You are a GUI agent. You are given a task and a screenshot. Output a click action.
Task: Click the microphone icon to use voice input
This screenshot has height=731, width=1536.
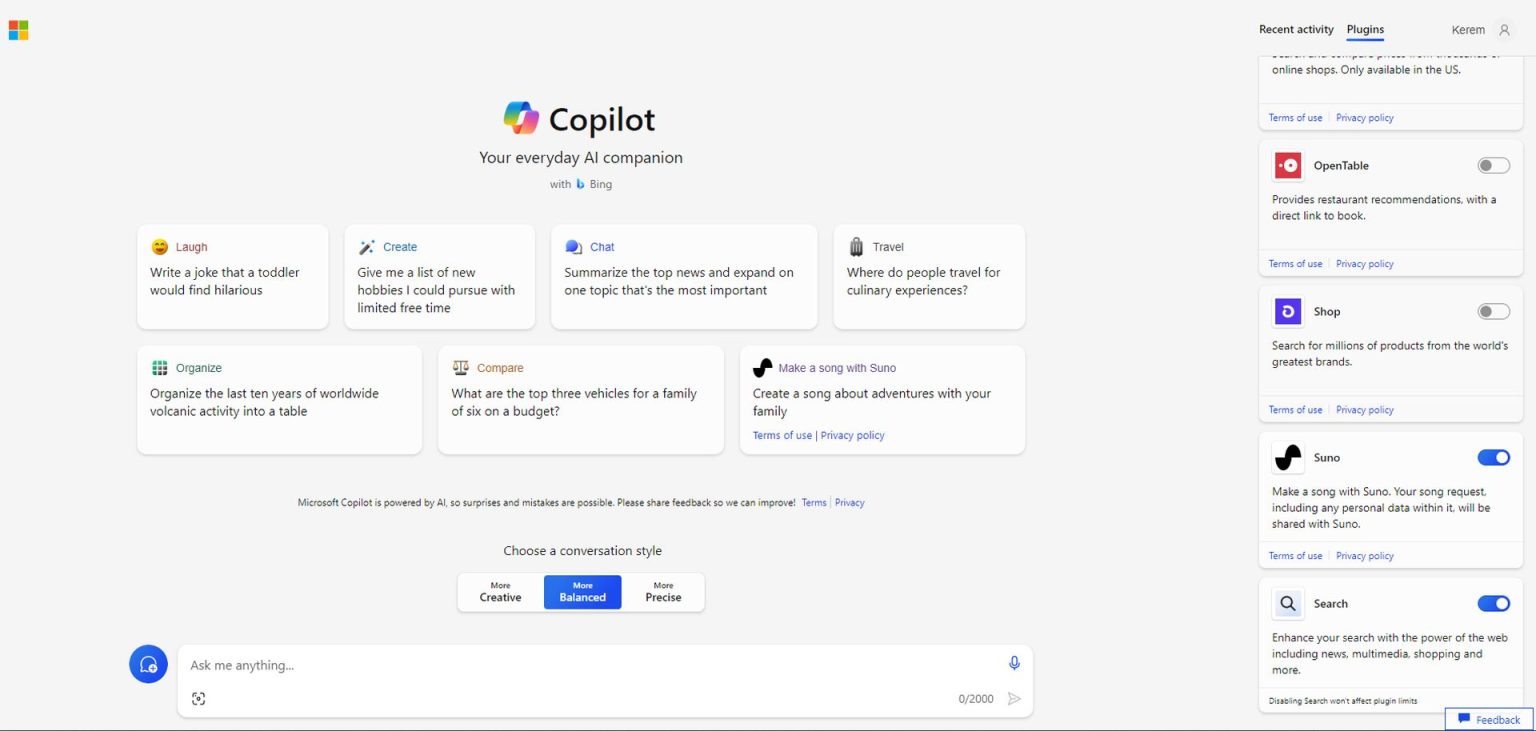1013,663
